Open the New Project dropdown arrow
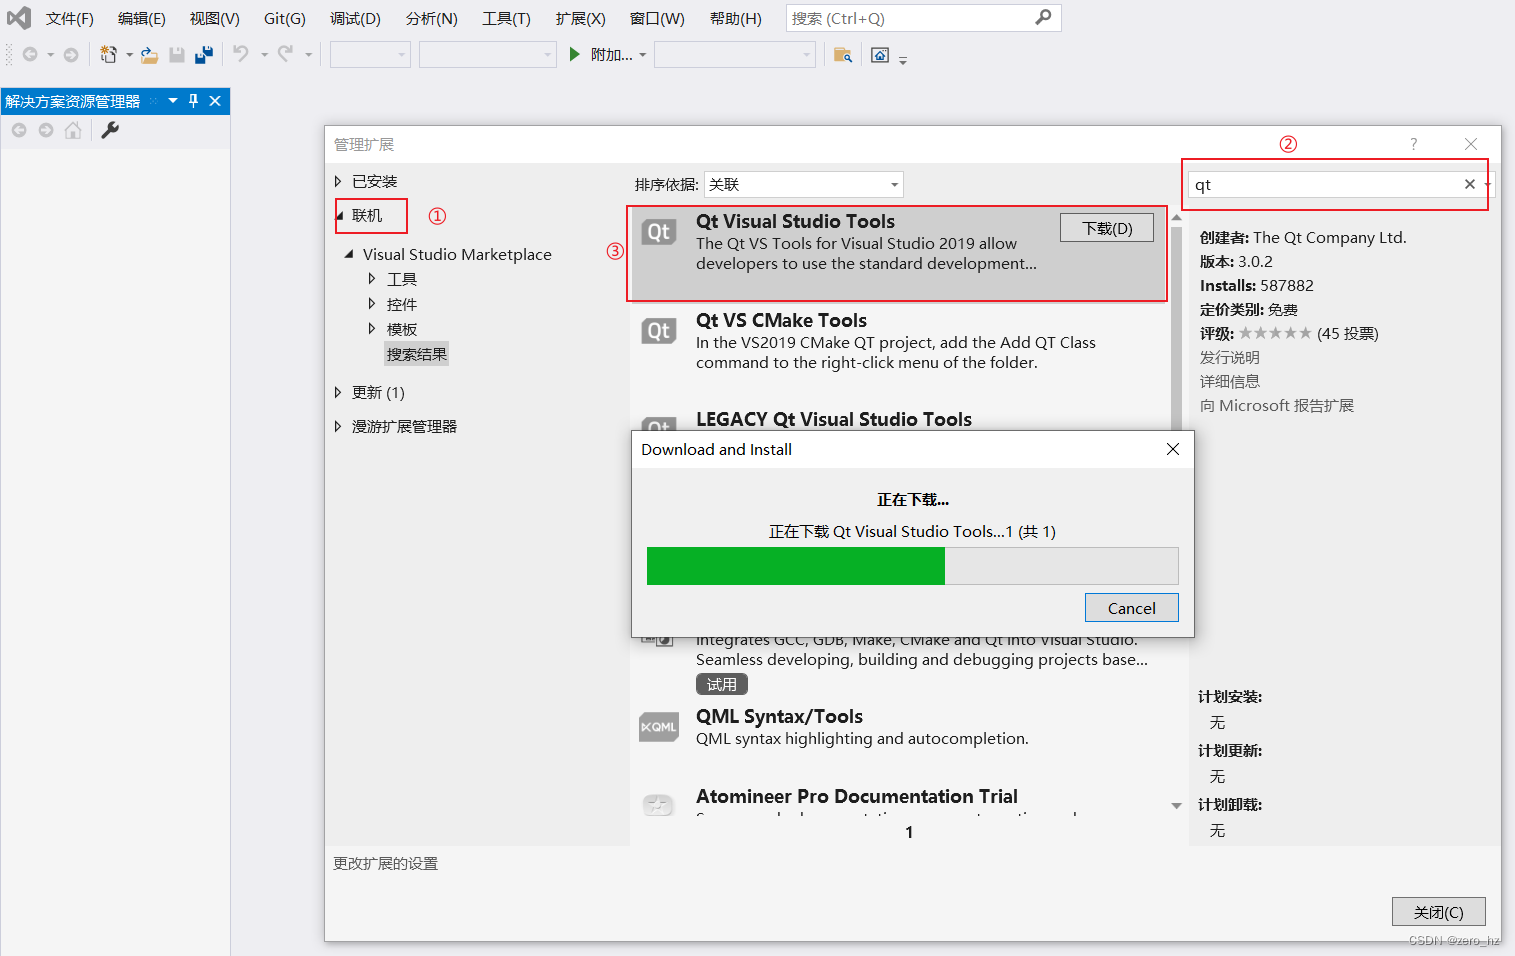 [129, 55]
